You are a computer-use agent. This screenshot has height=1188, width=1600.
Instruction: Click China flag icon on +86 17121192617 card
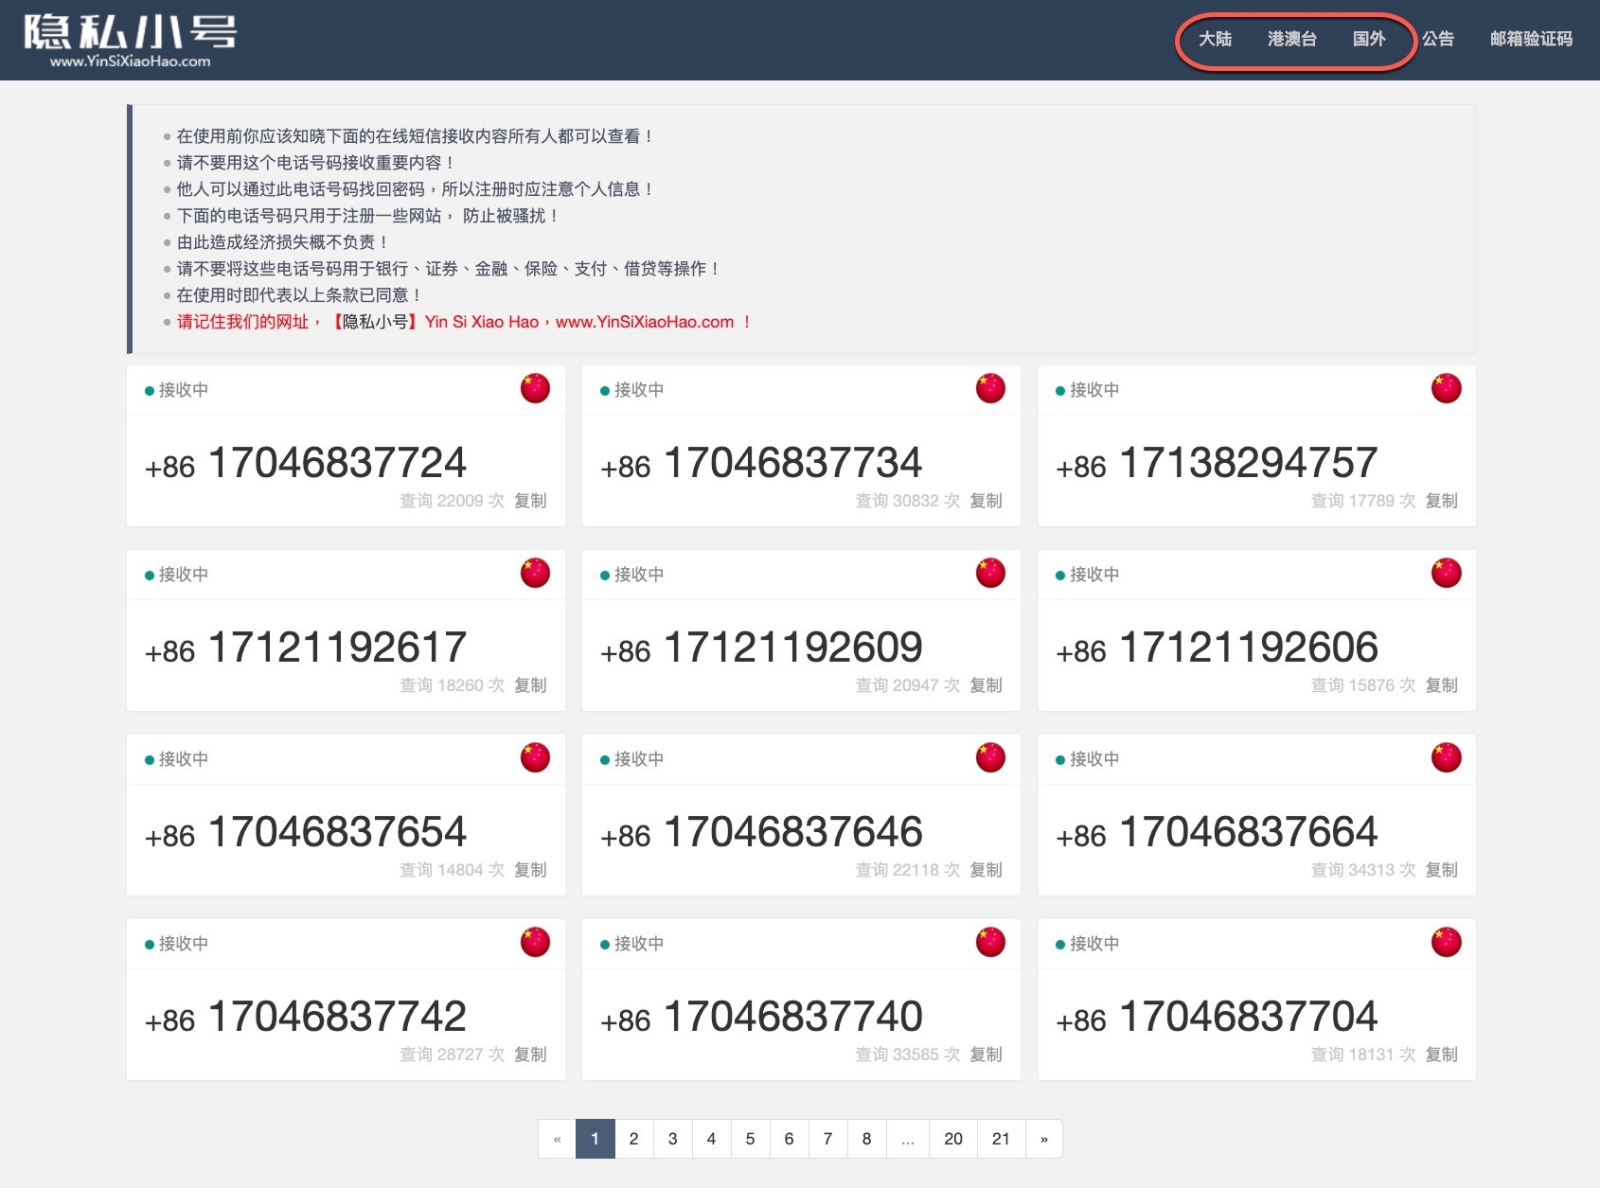[535, 573]
